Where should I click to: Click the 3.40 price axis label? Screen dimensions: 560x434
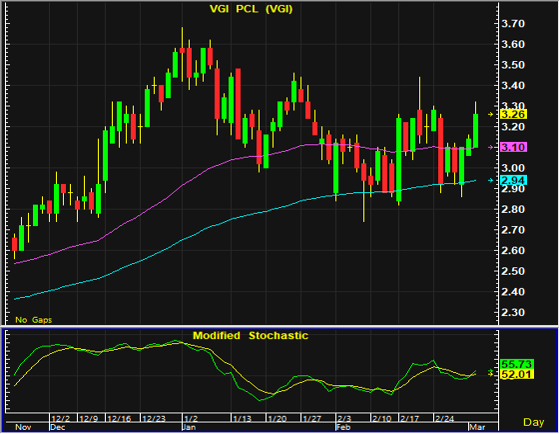pos(513,86)
